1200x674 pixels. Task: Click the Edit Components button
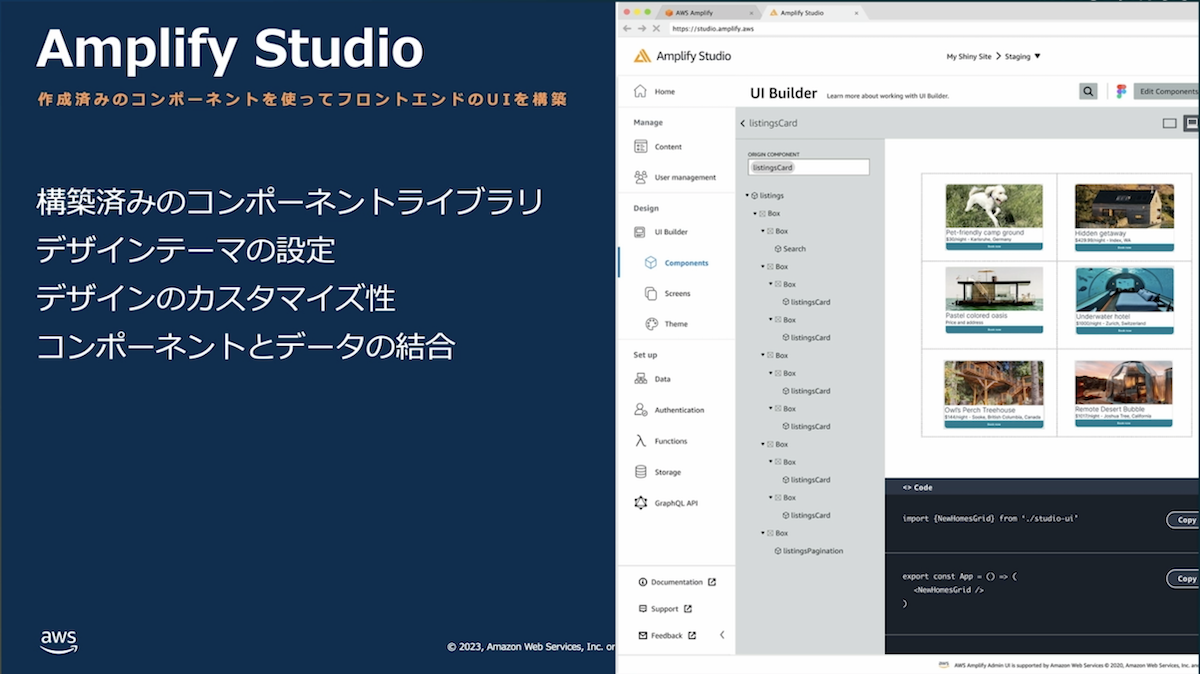(x=1166, y=91)
